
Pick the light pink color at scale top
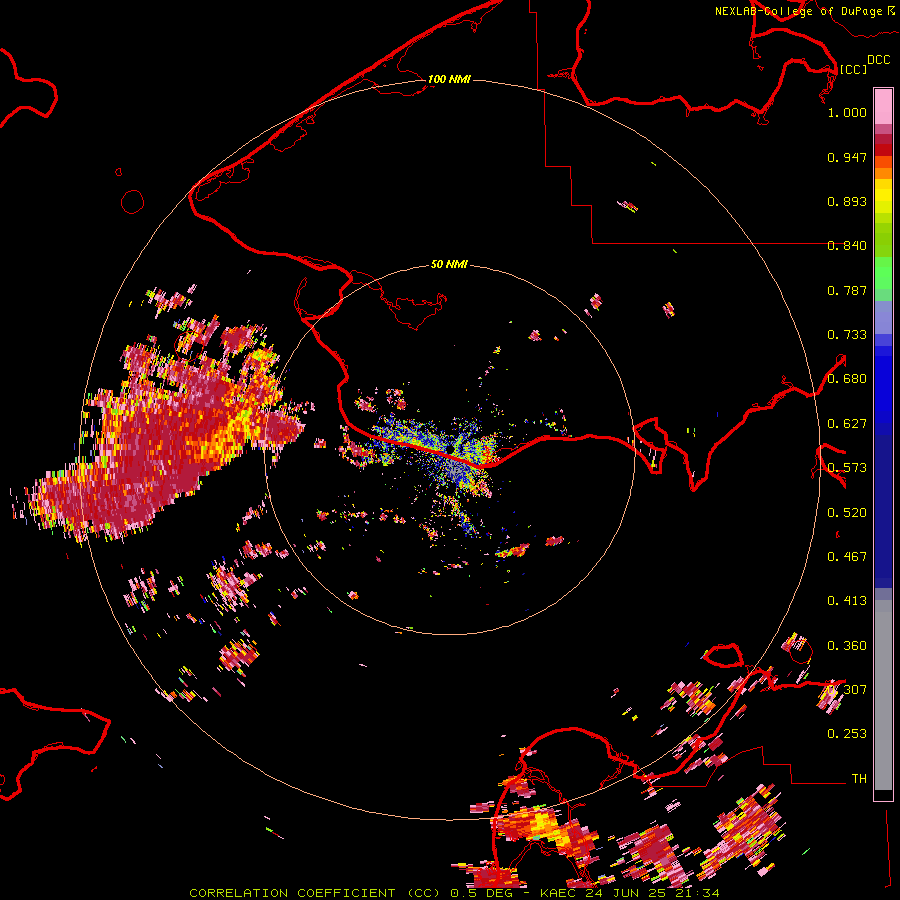883,106
